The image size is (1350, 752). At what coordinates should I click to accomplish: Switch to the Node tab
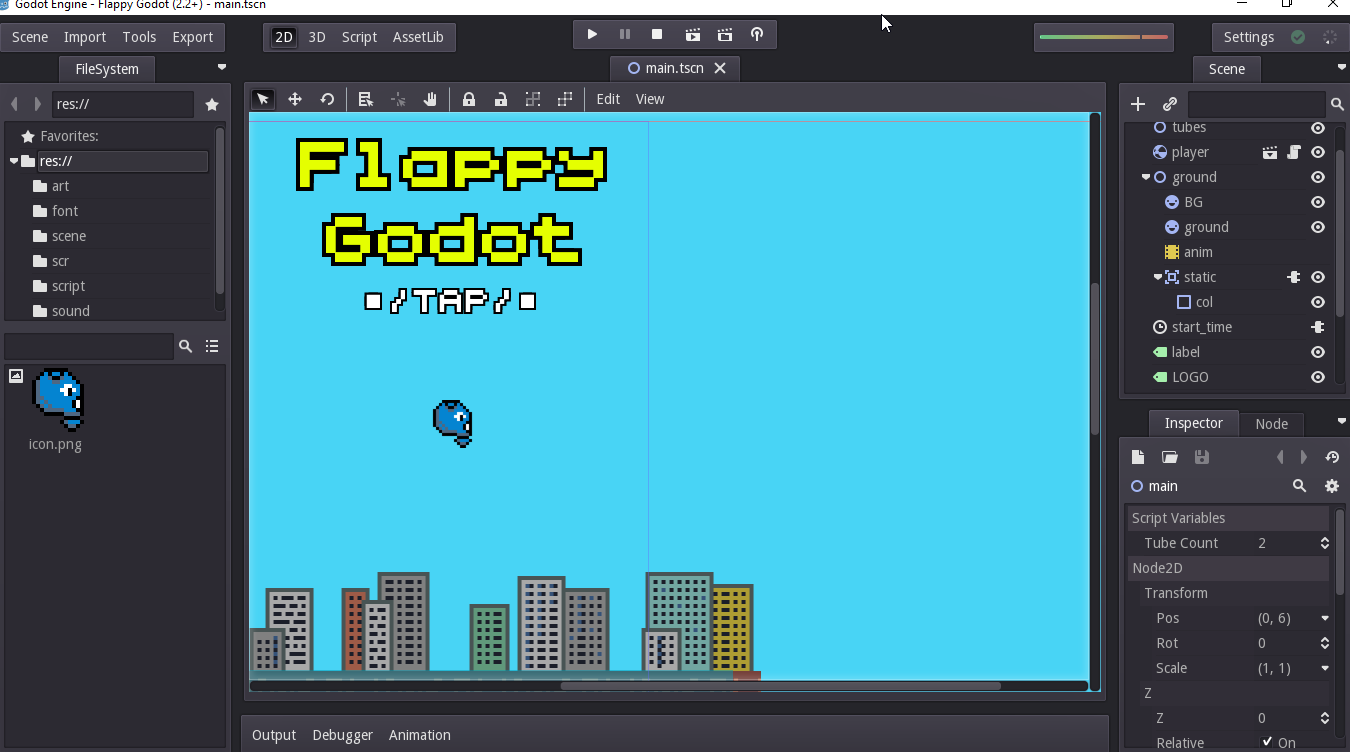point(1271,423)
